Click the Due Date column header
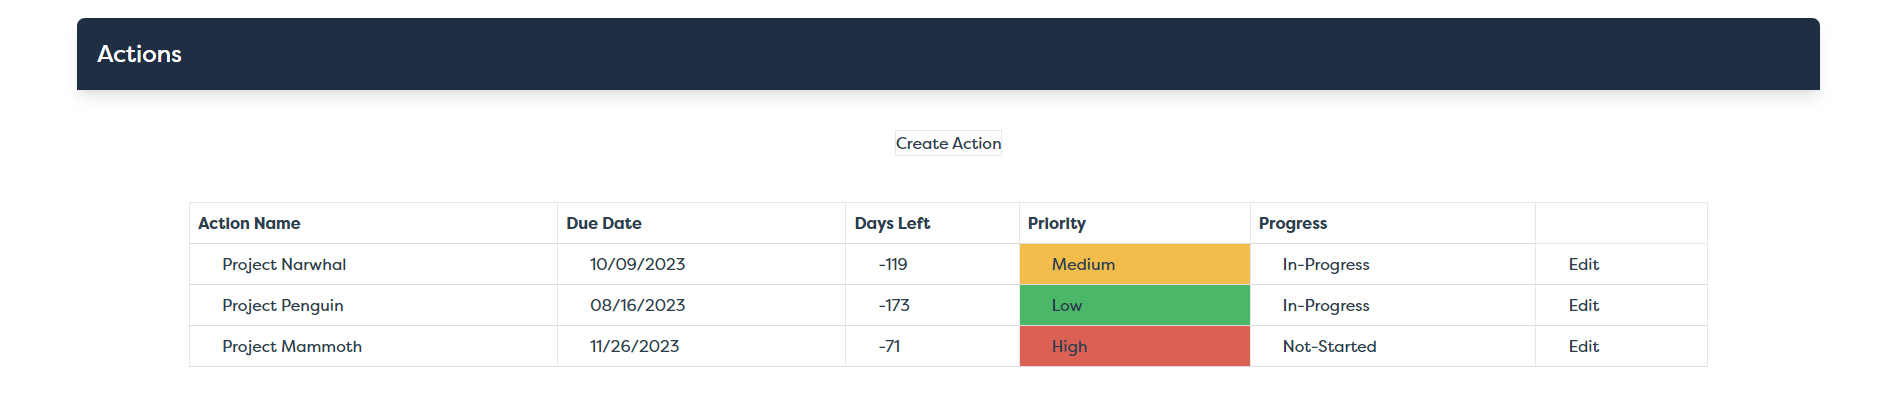1900x399 pixels. [604, 223]
